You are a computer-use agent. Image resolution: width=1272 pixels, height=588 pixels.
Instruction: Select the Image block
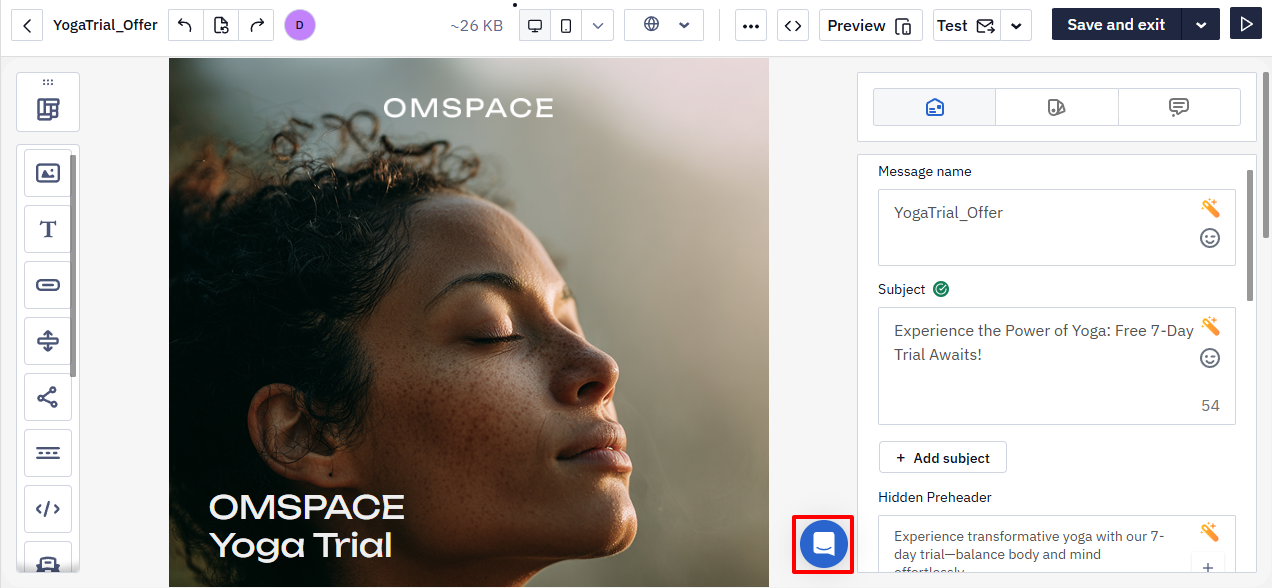click(48, 173)
